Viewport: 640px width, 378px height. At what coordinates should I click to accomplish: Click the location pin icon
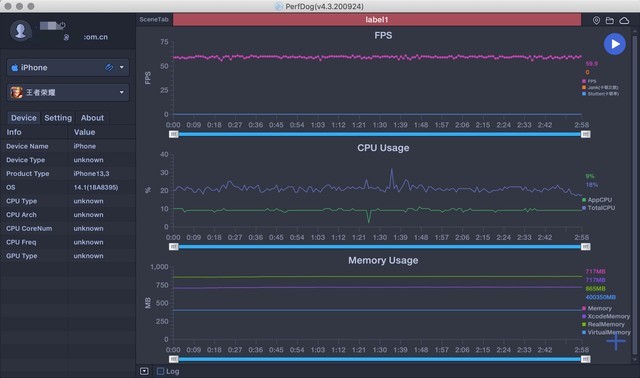pos(596,20)
